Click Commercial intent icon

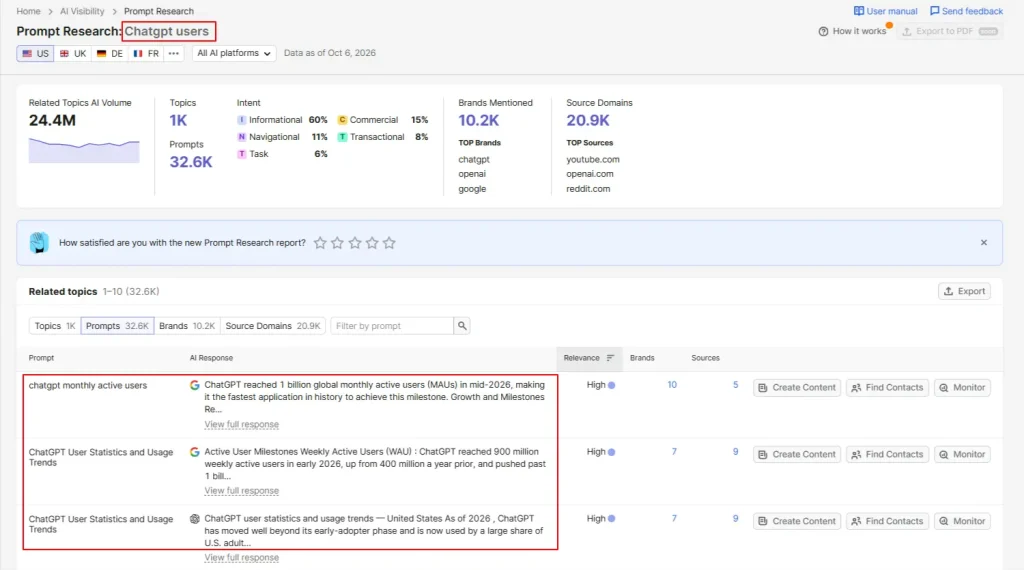pyautogui.click(x=342, y=120)
